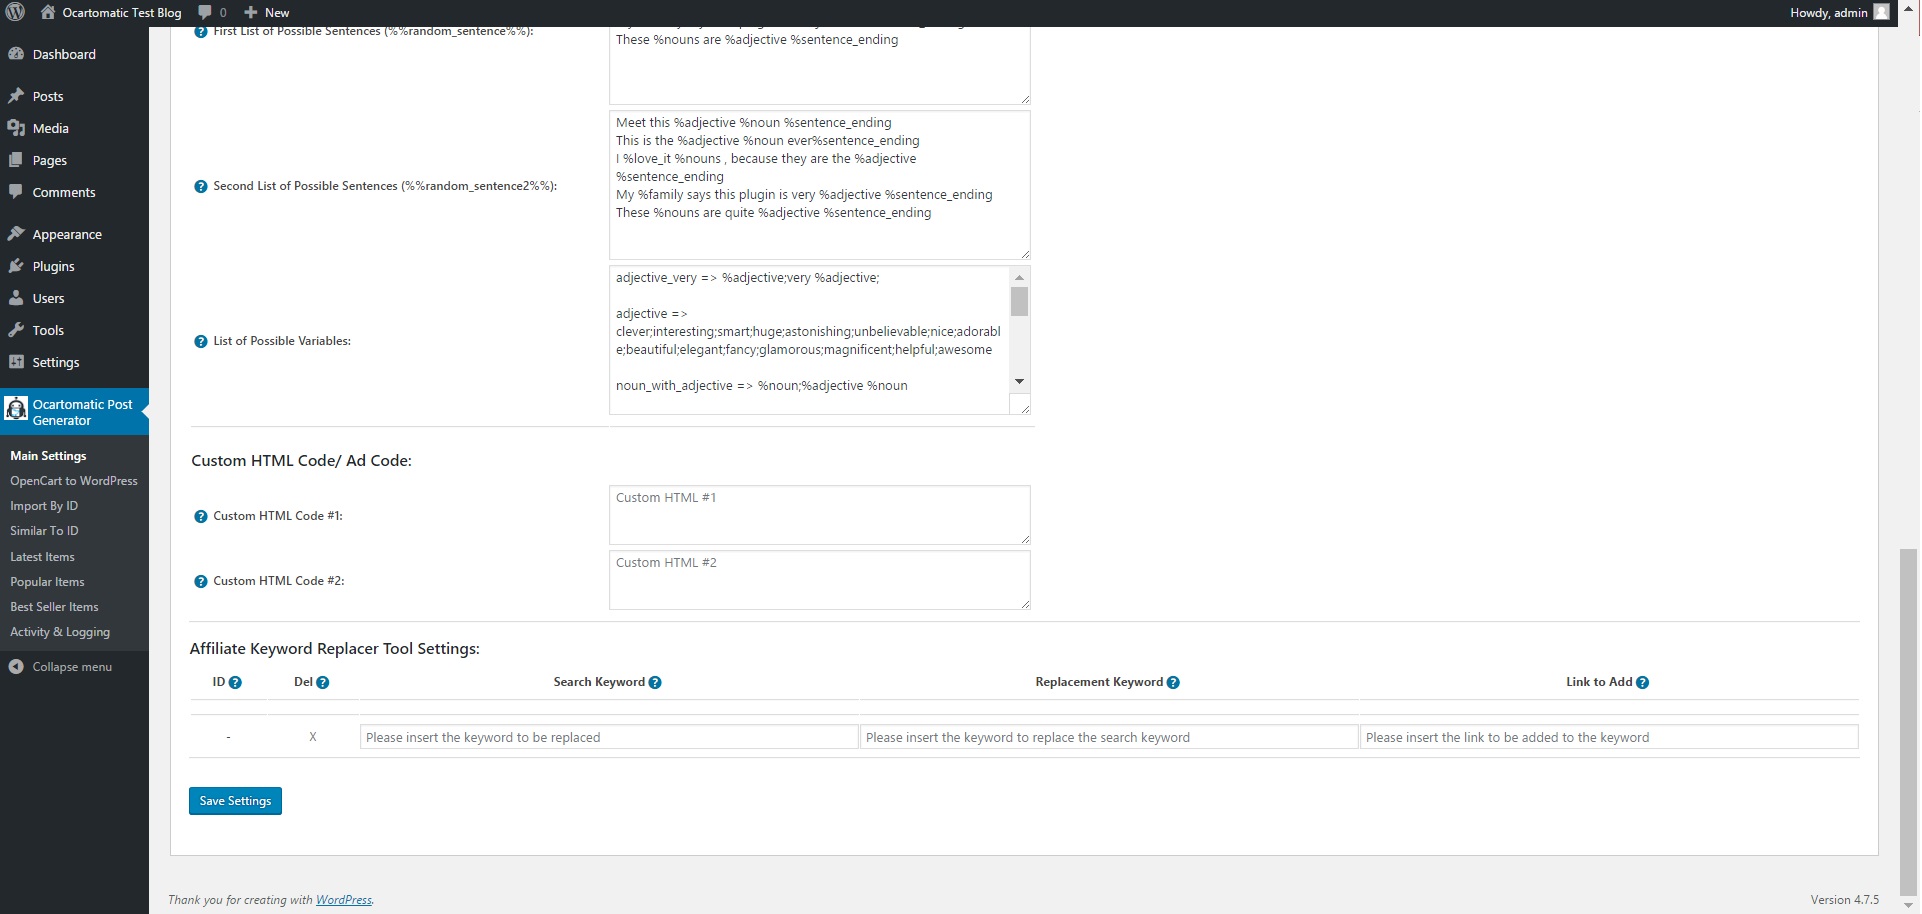Click the Version 4.7.5 footer text
Viewport: 1922px width, 914px height.
(x=1845, y=900)
